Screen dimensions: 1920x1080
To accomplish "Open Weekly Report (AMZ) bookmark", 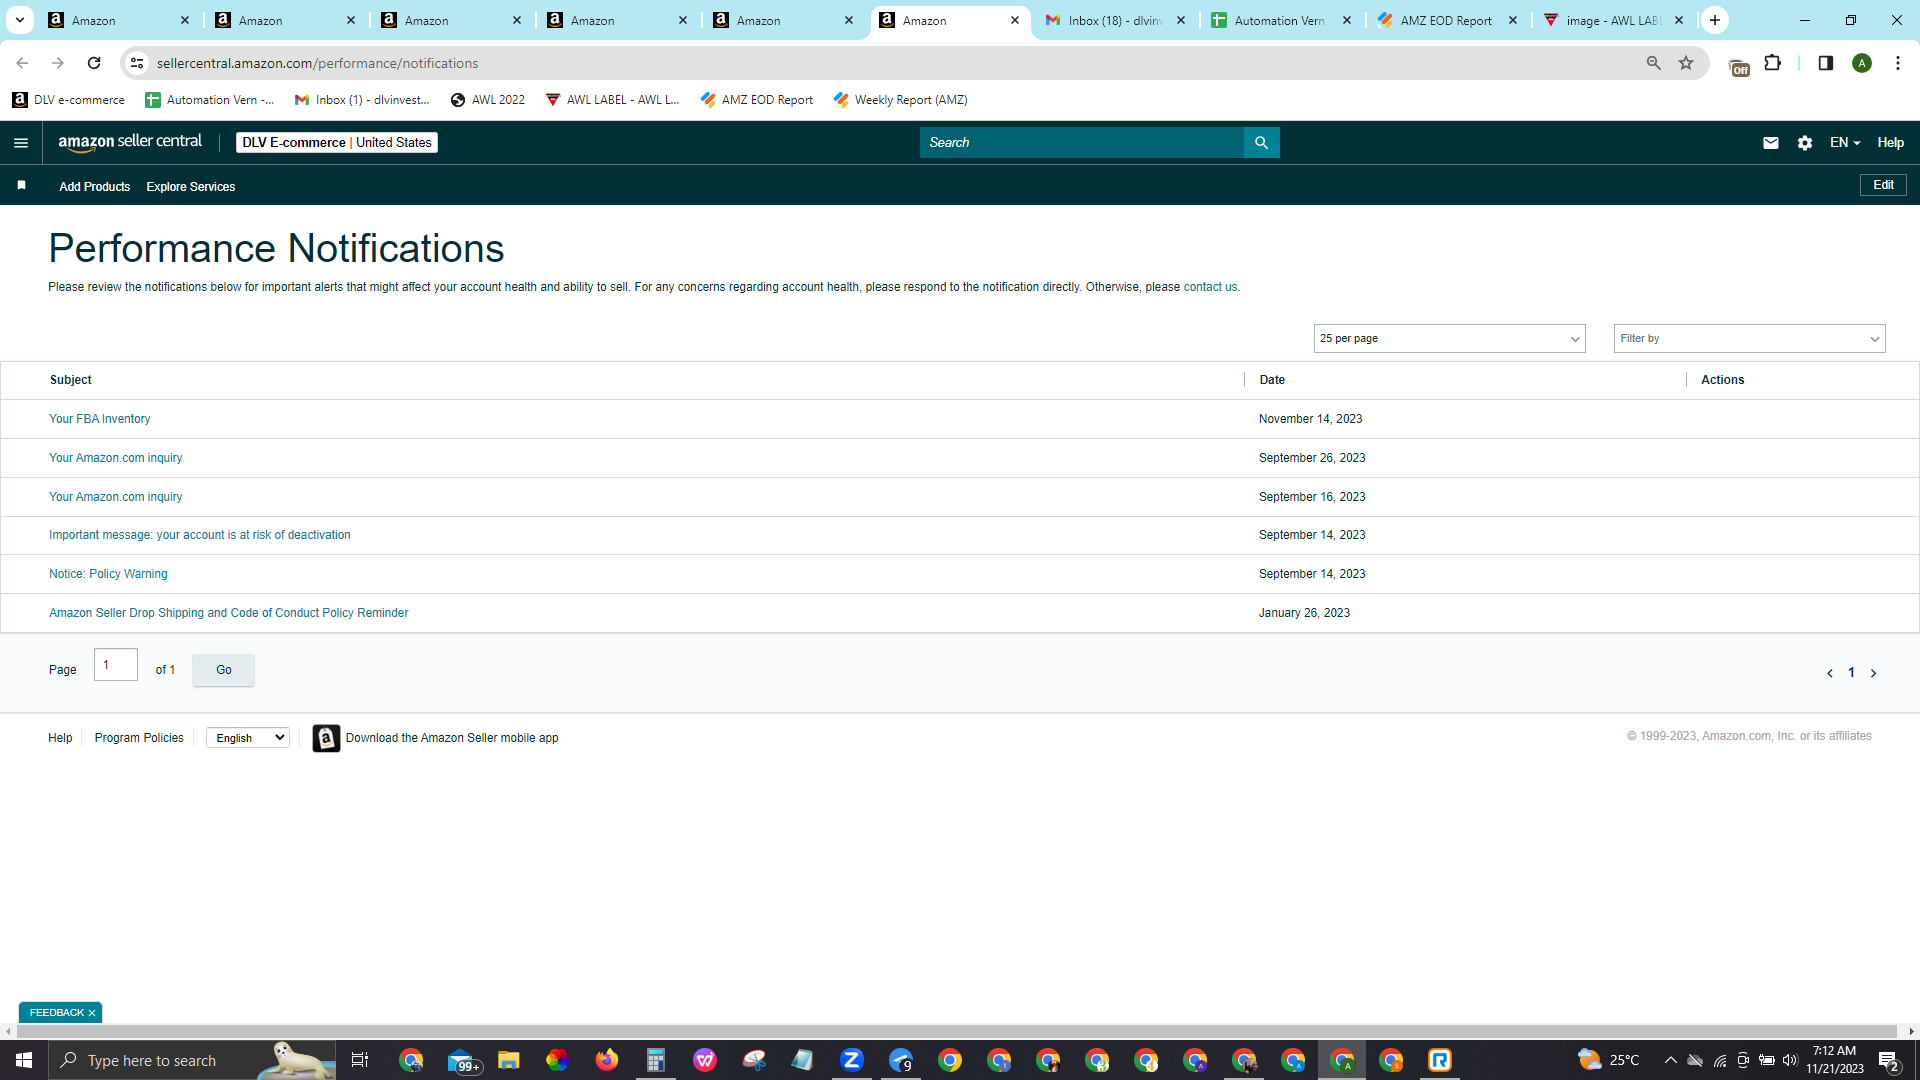I will pos(900,100).
